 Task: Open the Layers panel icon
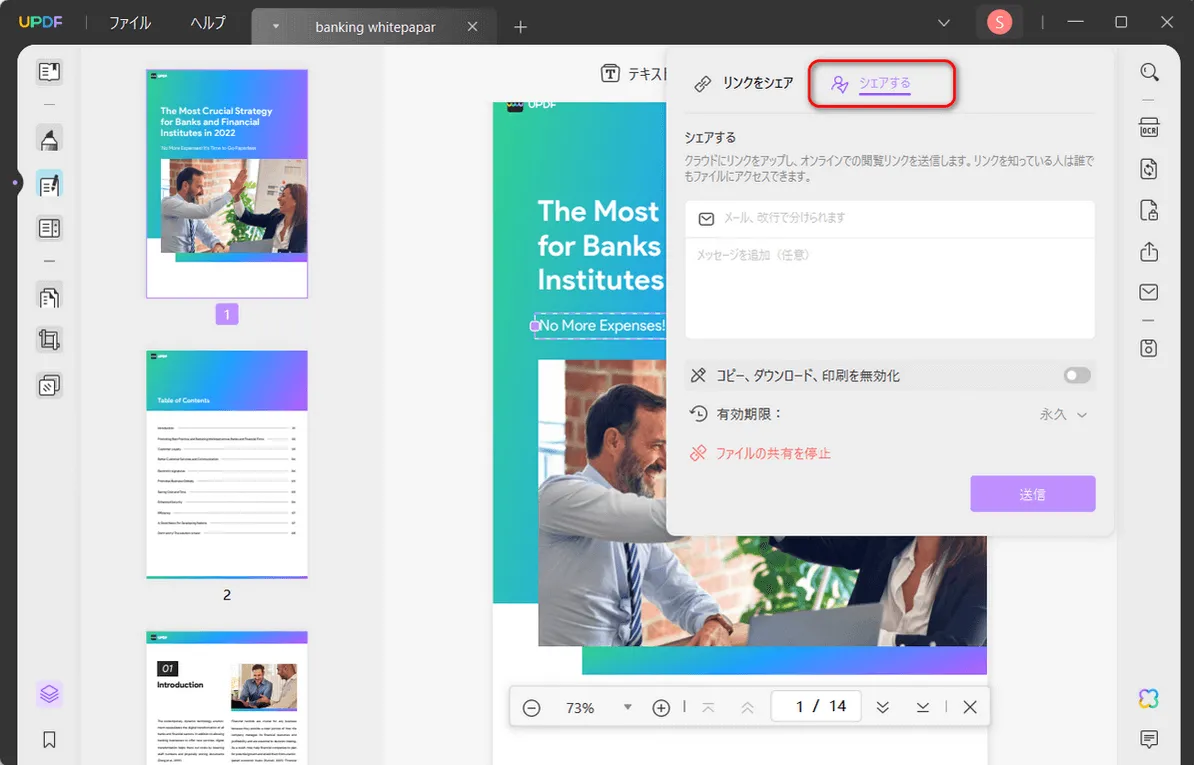pyautogui.click(x=49, y=693)
